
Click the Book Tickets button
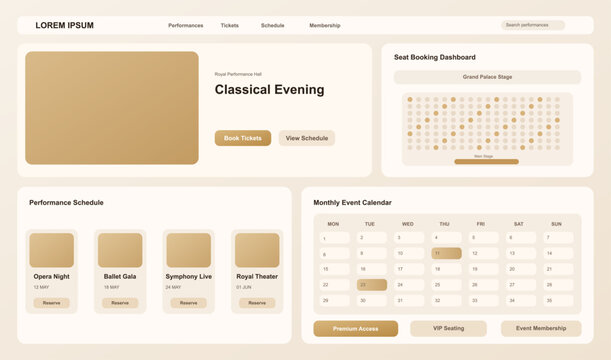[243, 138]
